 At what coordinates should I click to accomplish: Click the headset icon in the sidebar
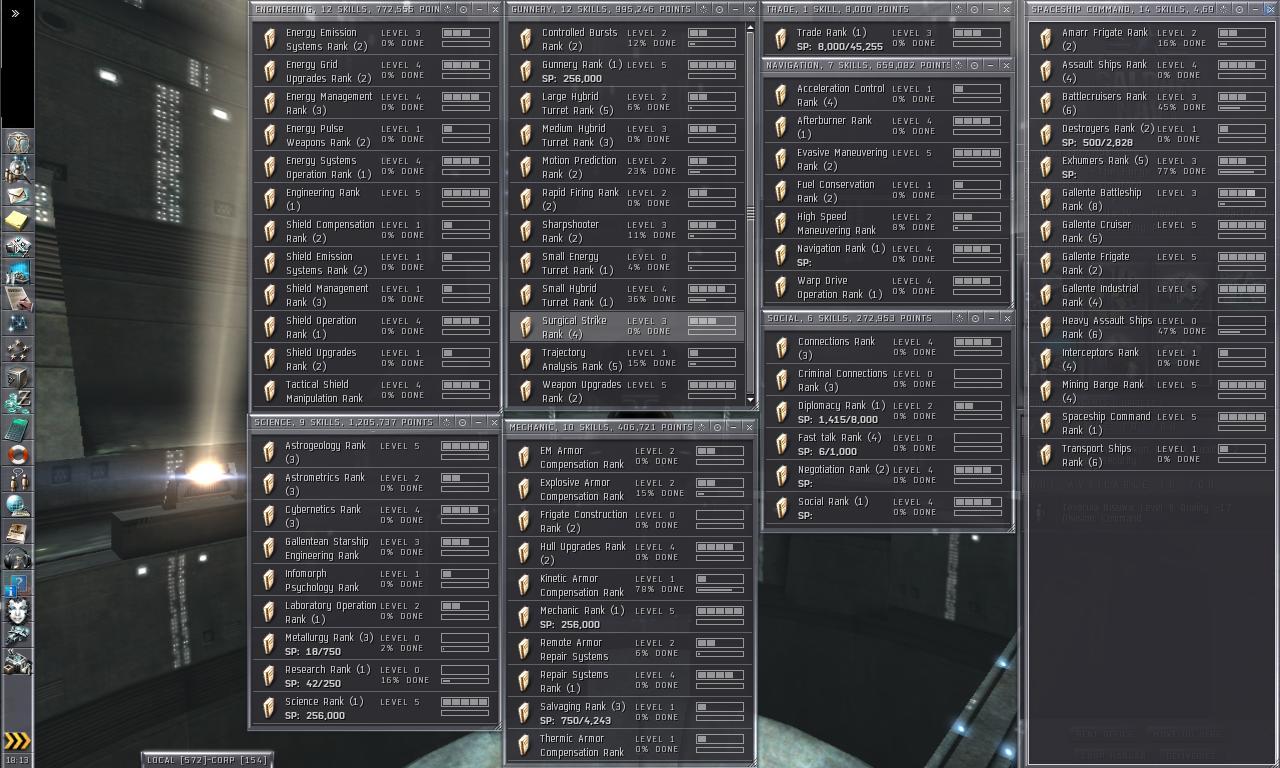(x=17, y=558)
